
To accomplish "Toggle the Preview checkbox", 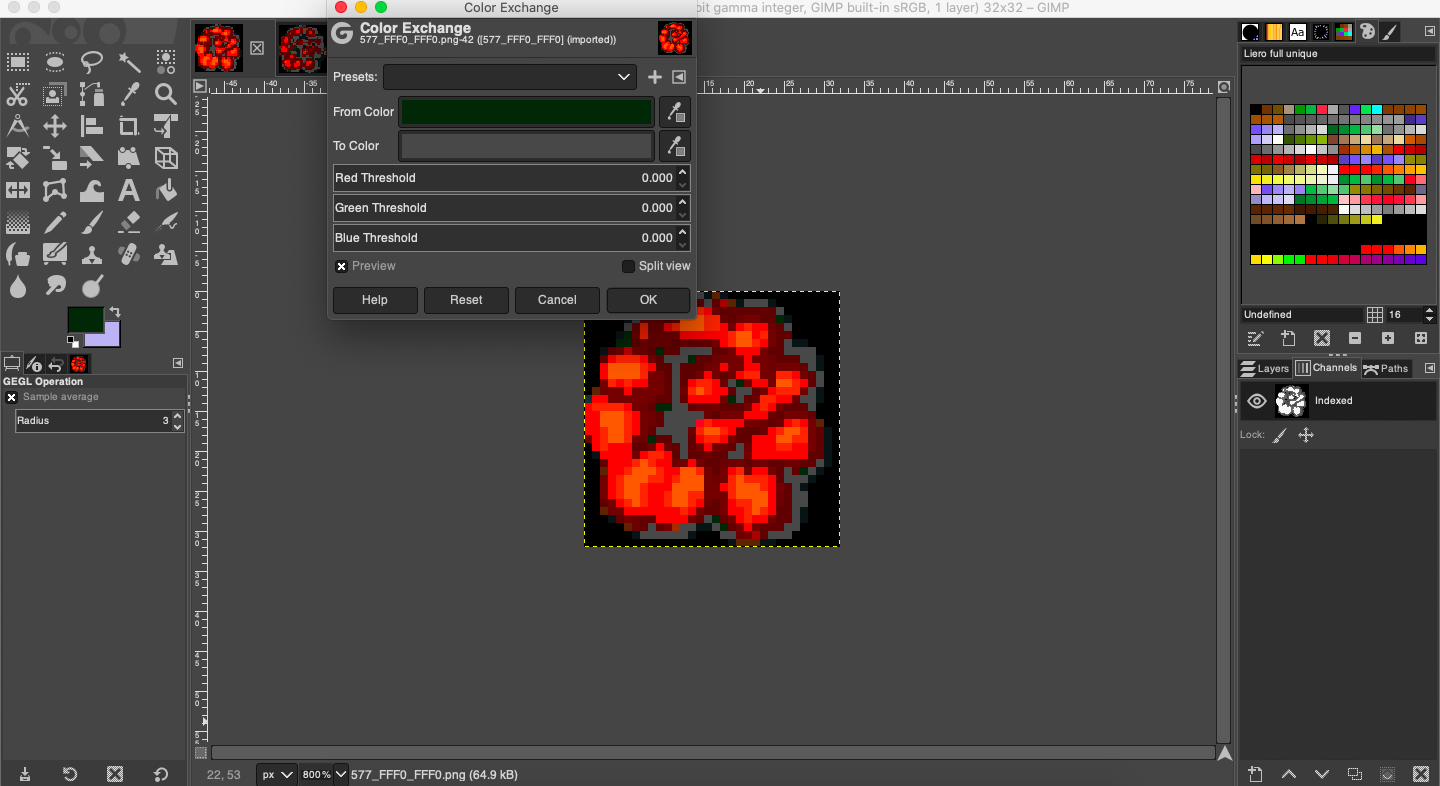I will (x=342, y=266).
